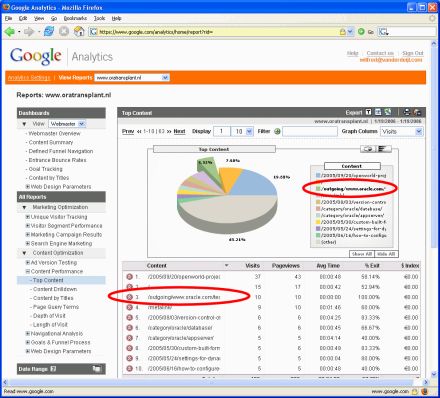Click the third Export icon beside Excel
The image size is (440, 398).
pos(388,112)
